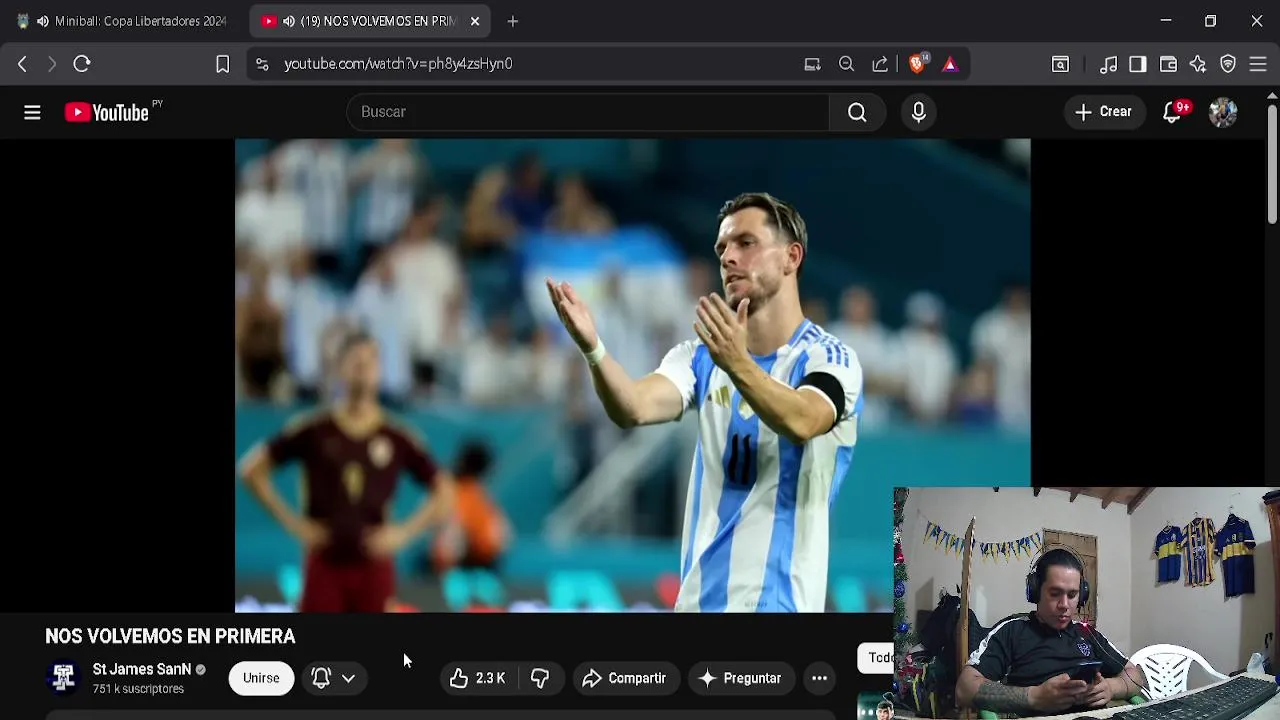Open Brave VPN shield icon
The height and width of the screenshot is (720, 1280).
click(x=1228, y=64)
